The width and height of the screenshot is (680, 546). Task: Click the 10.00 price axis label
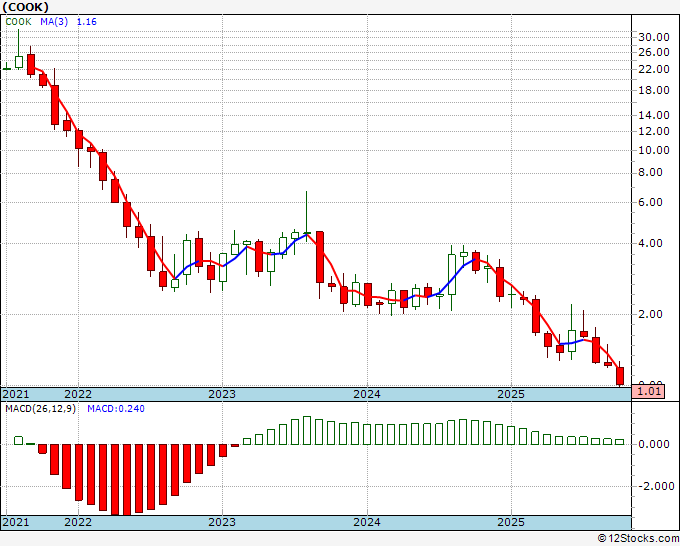pos(654,150)
